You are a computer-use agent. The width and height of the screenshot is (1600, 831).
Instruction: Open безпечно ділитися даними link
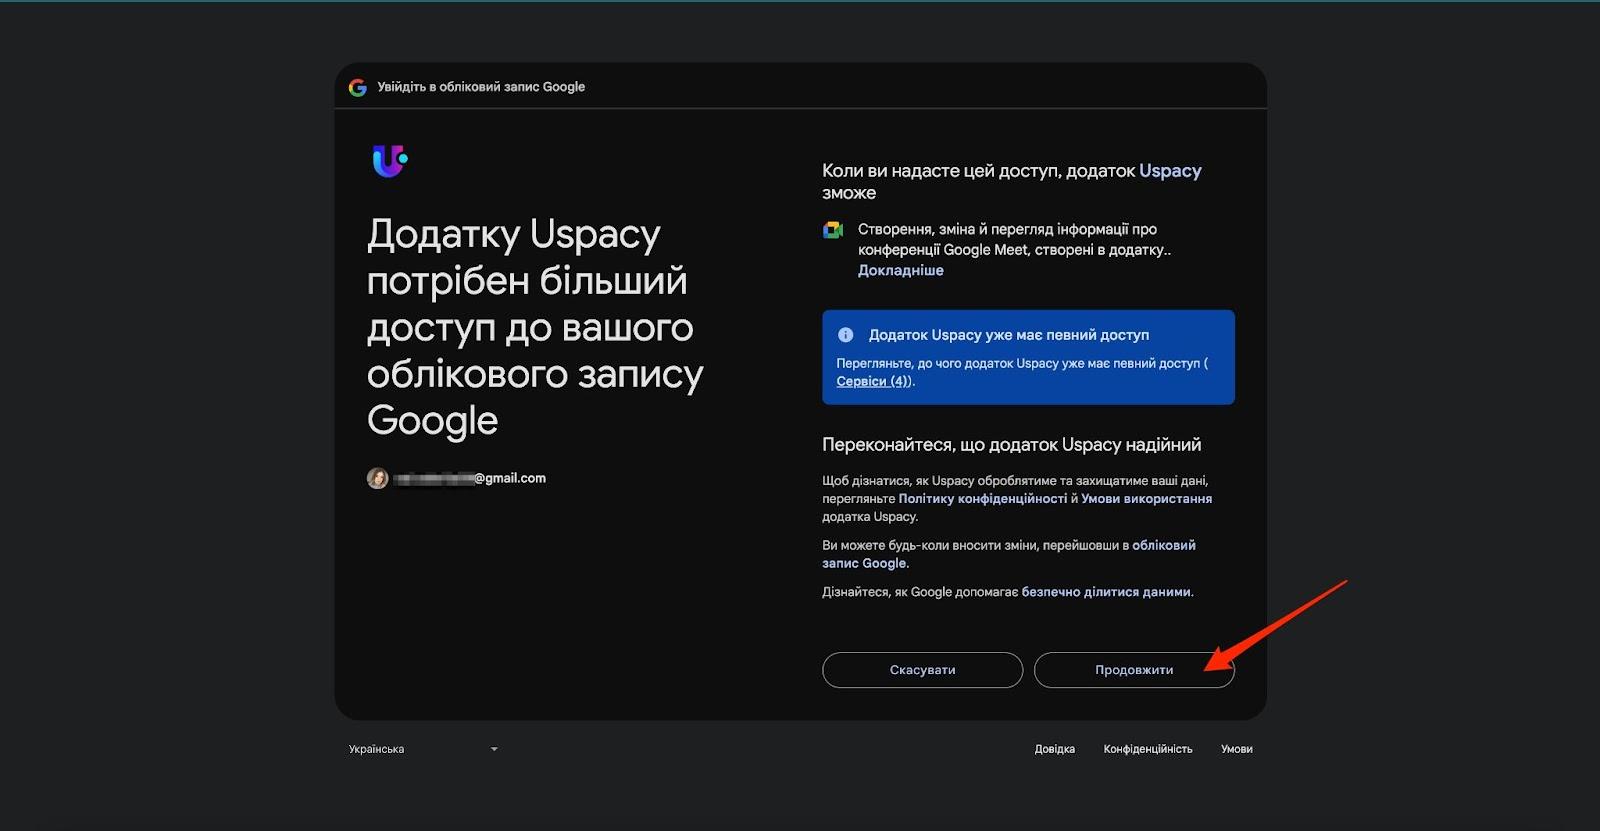(x=1106, y=592)
